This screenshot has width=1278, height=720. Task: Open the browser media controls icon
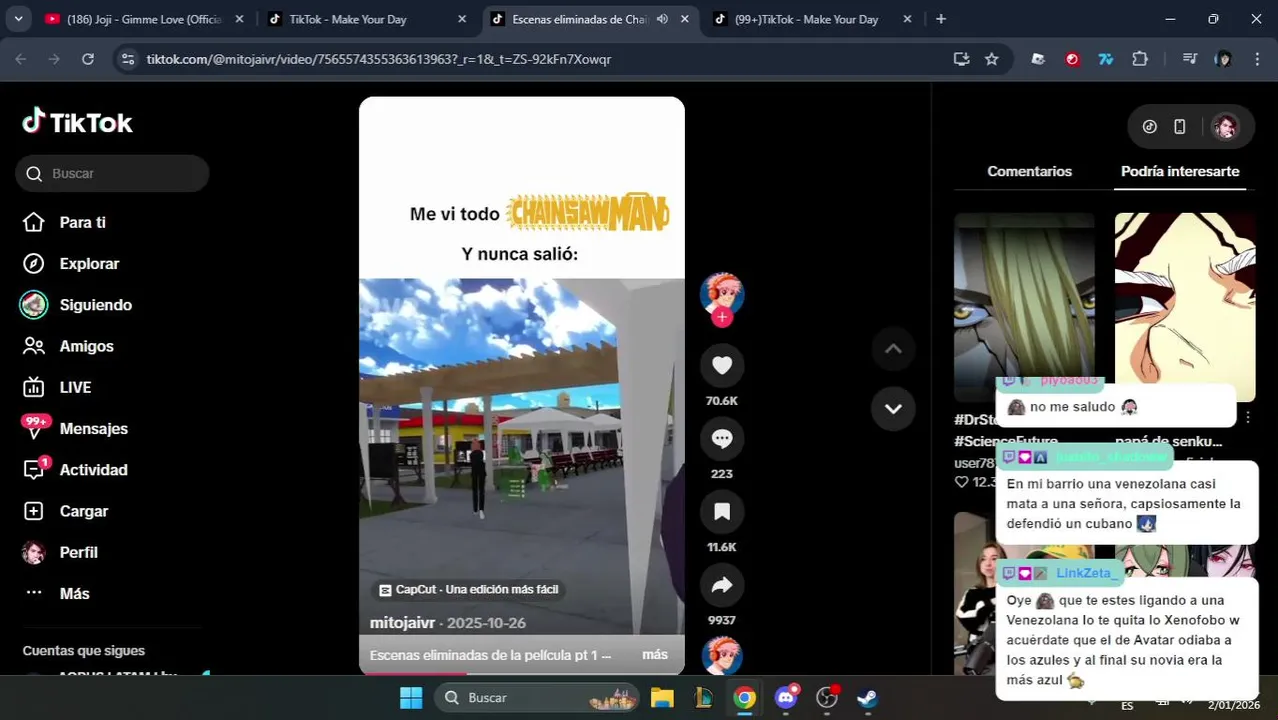1189,59
